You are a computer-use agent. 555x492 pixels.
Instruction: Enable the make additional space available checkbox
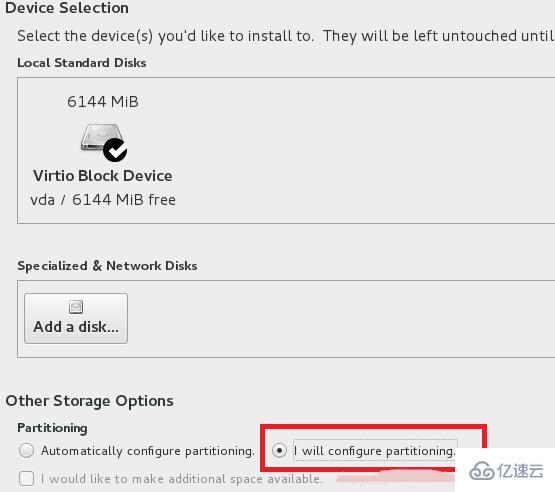coord(27,479)
